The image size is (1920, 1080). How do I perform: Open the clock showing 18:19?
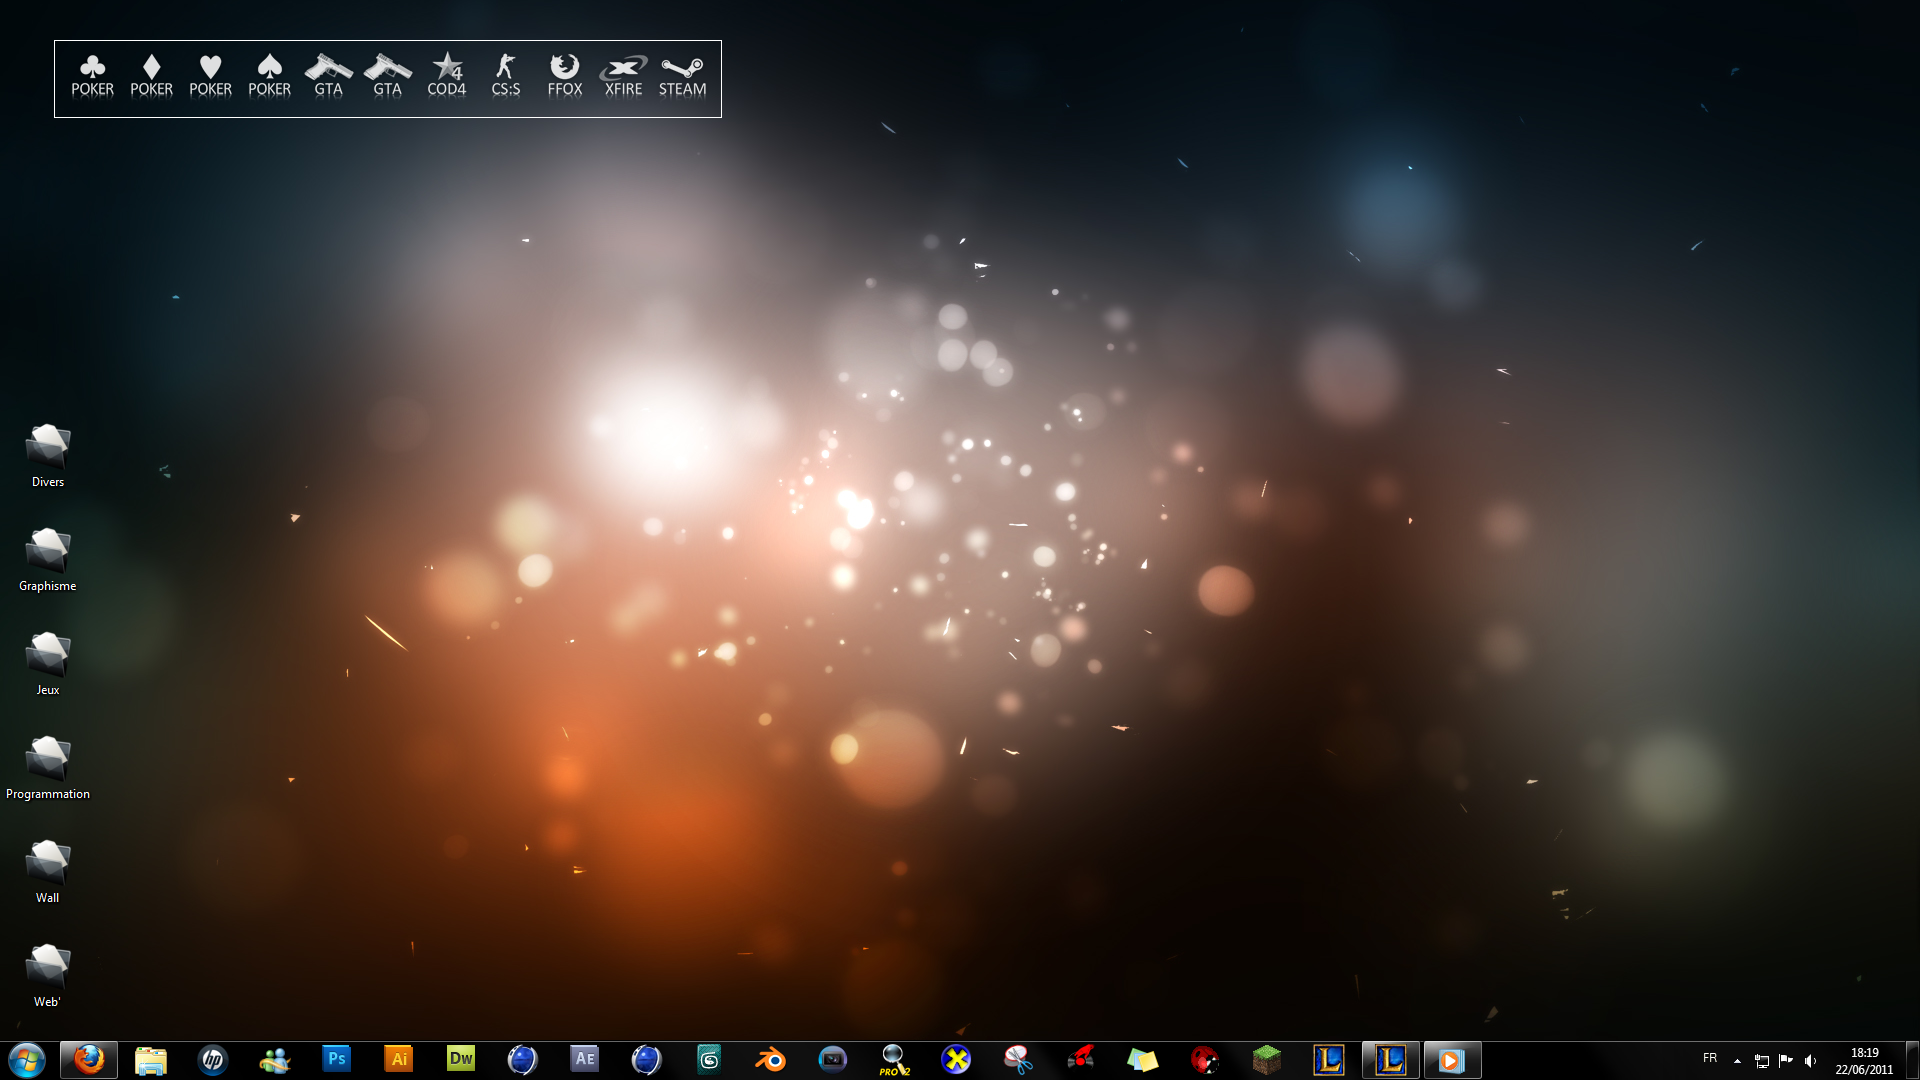click(x=1864, y=1061)
